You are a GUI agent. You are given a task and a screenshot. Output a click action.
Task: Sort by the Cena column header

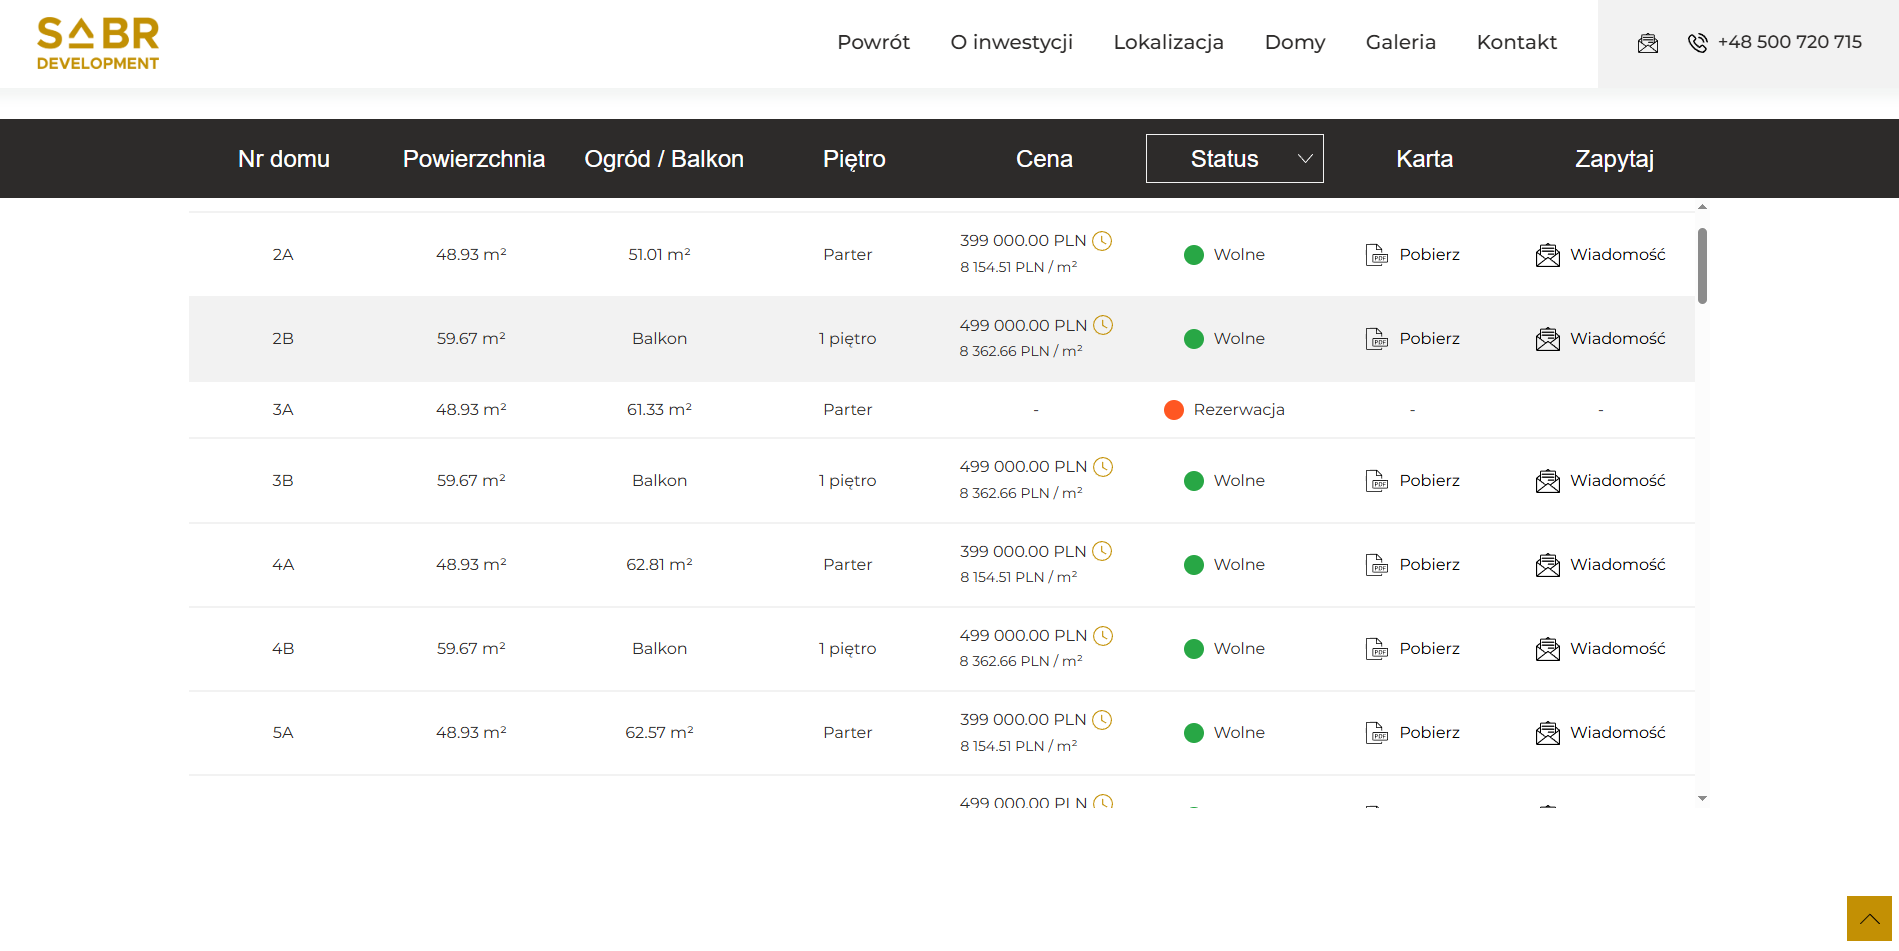click(x=1044, y=159)
